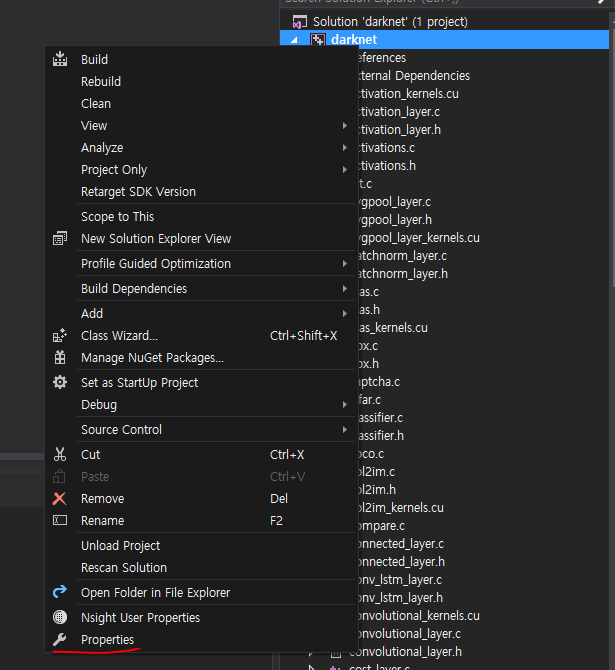Select the External Dependencies node
Viewport: 615px width, 670px height.
pos(414,76)
